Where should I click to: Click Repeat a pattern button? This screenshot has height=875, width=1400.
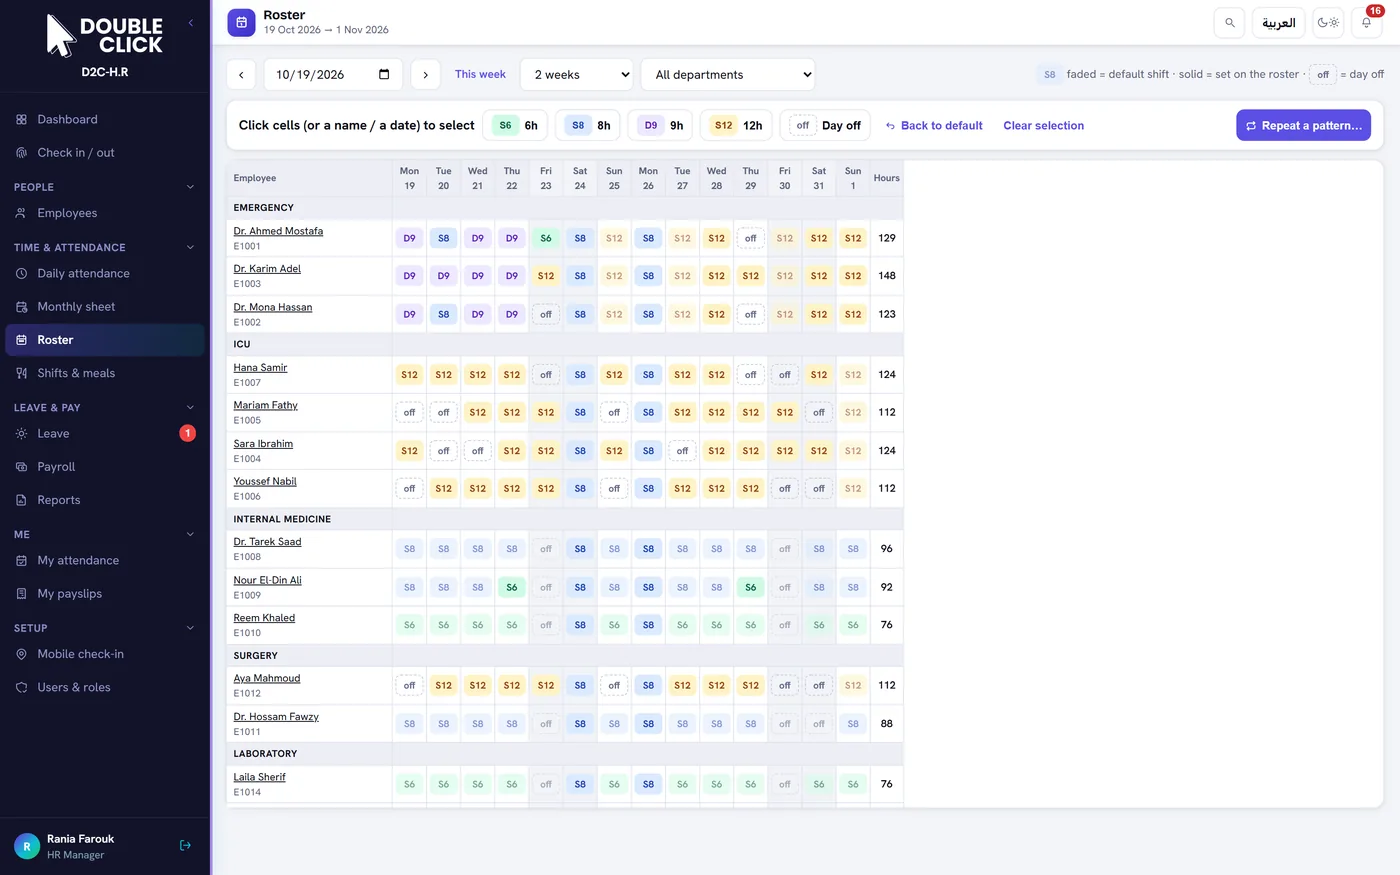[1303, 126]
